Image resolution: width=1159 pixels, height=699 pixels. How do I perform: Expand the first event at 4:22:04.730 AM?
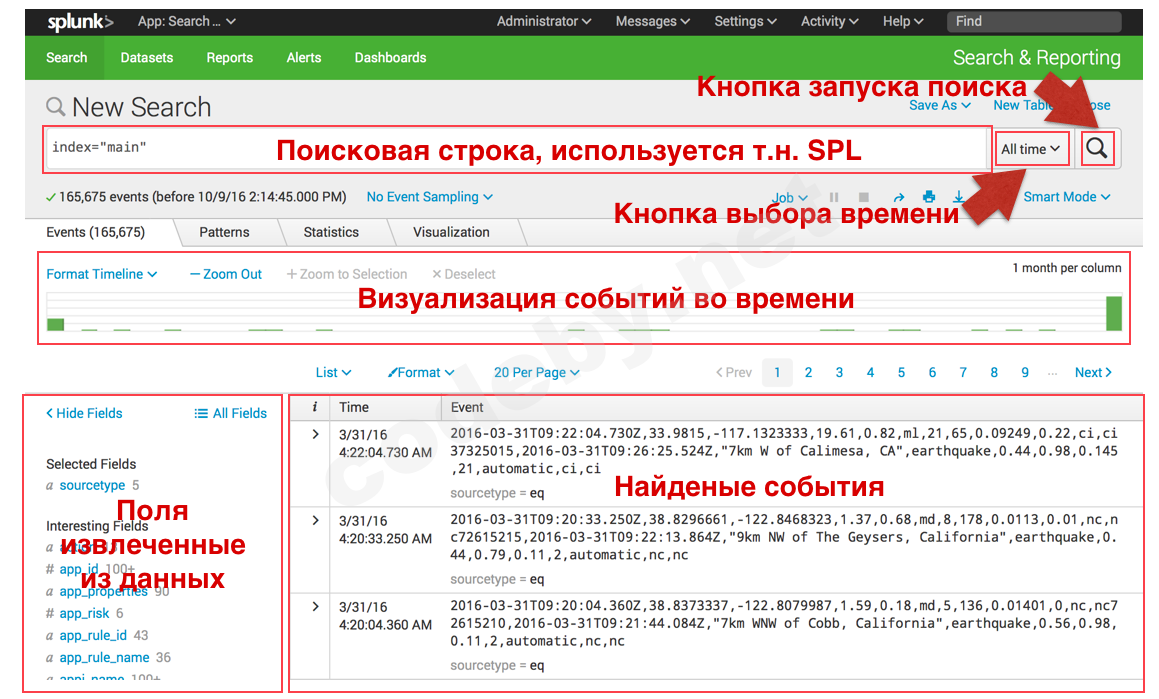(315, 434)
